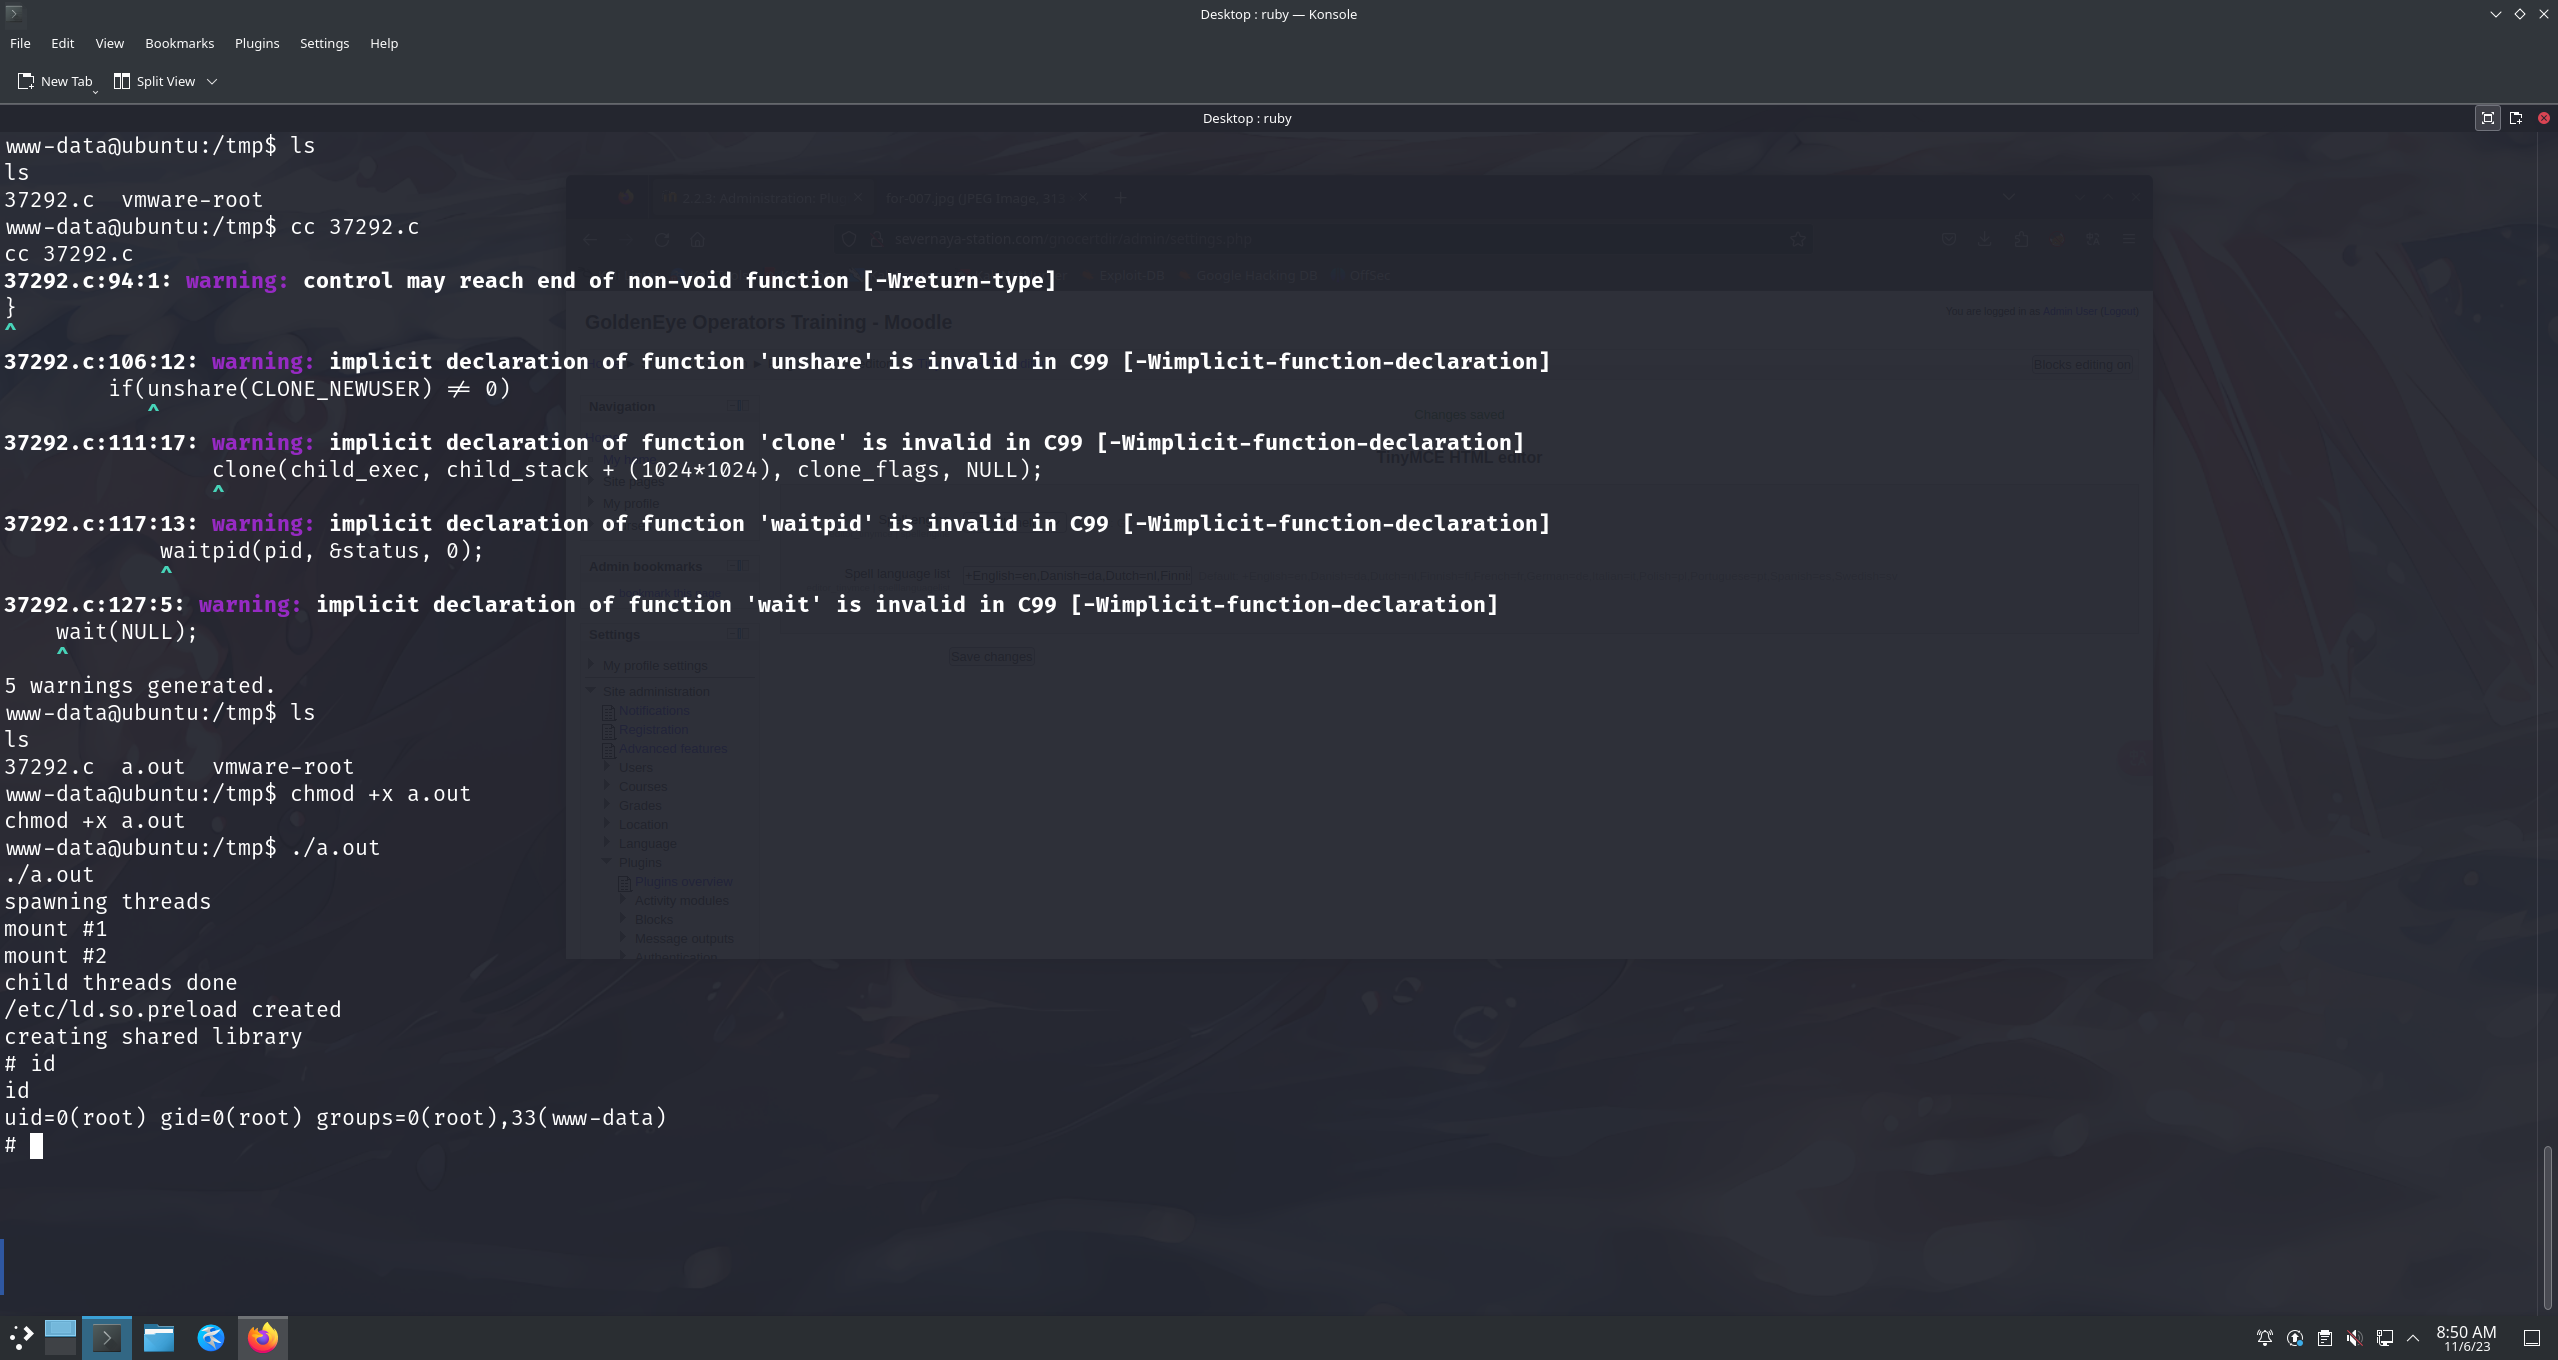Open the KDE application launcher

coord(21,1337)
